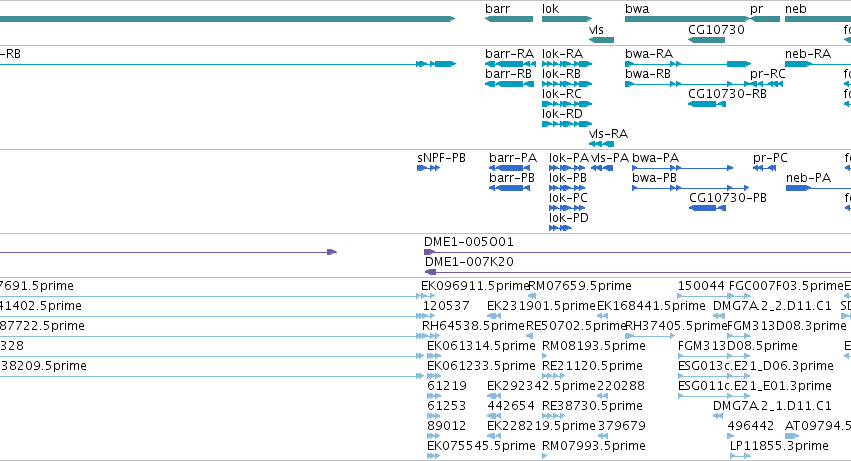851x461 pixels.
Task: Click the pr-RC transcript
Action: point(765,84)
